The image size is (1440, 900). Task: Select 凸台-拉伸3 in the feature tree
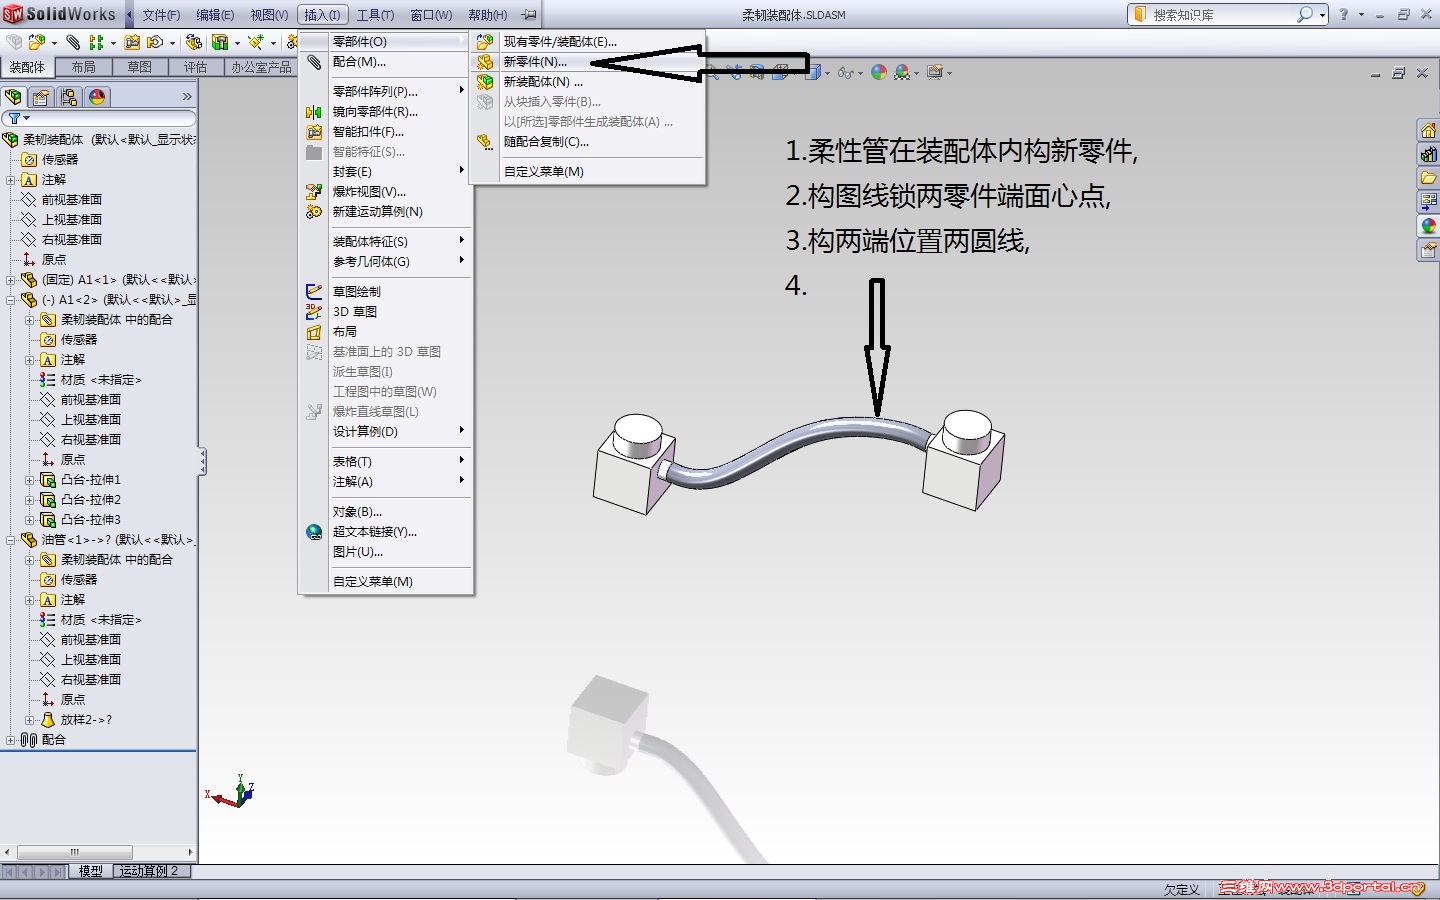pos(90,520)
